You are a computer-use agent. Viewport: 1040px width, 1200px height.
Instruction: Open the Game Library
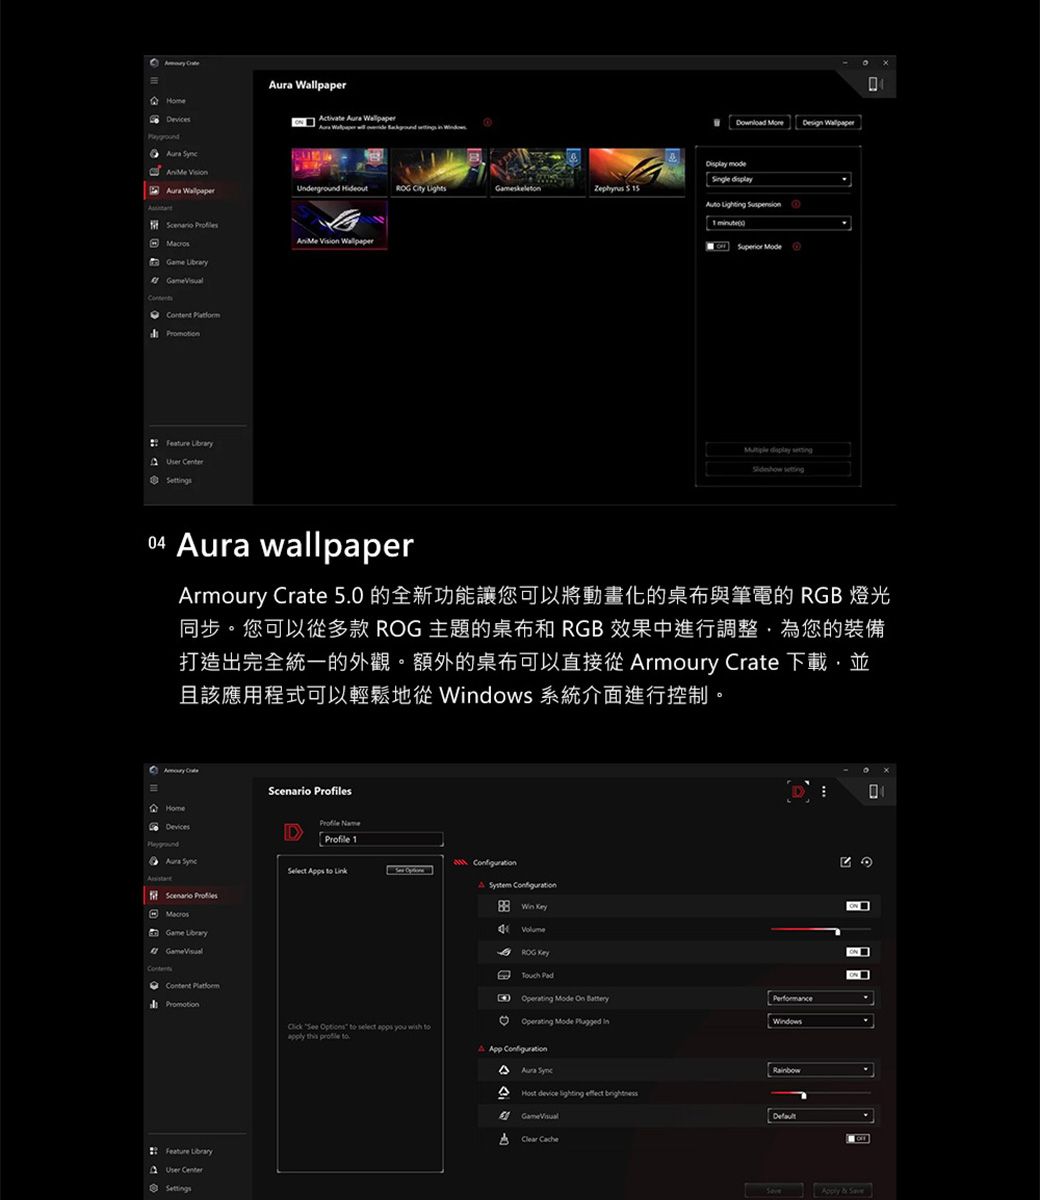click(x=186, y=261)
